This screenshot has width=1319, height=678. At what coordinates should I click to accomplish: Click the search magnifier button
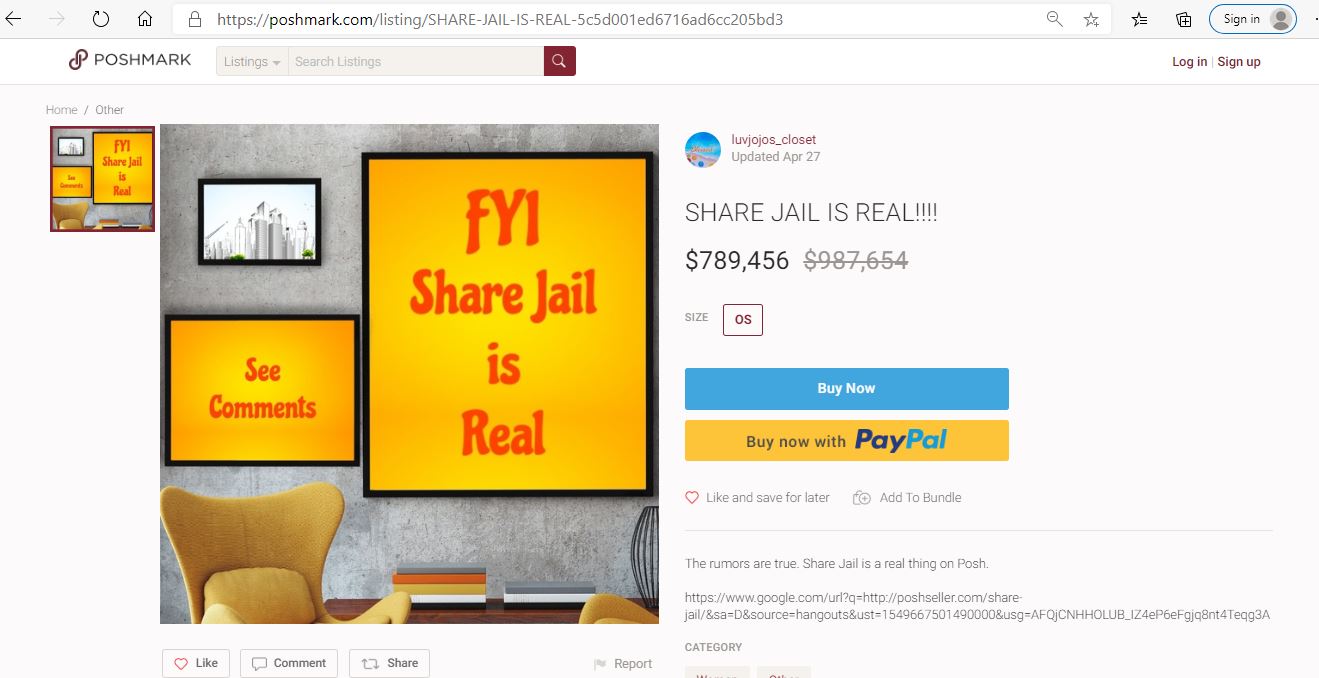[560, 61]
